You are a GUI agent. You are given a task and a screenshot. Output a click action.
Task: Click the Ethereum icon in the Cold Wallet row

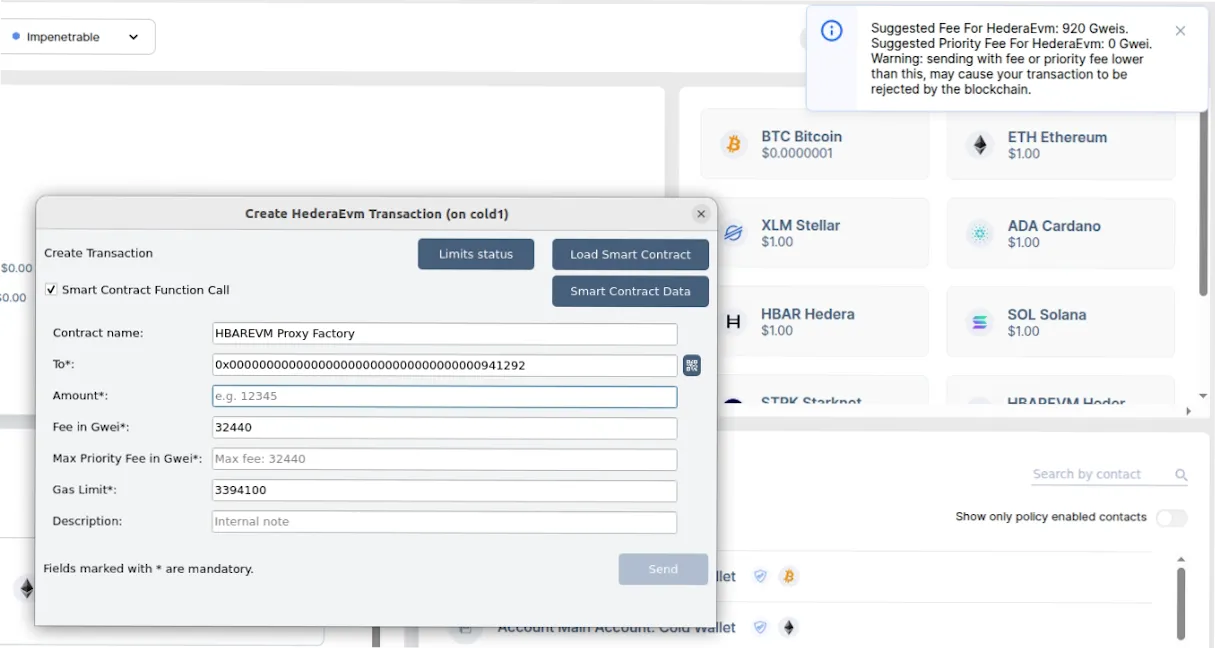(789, 628)
